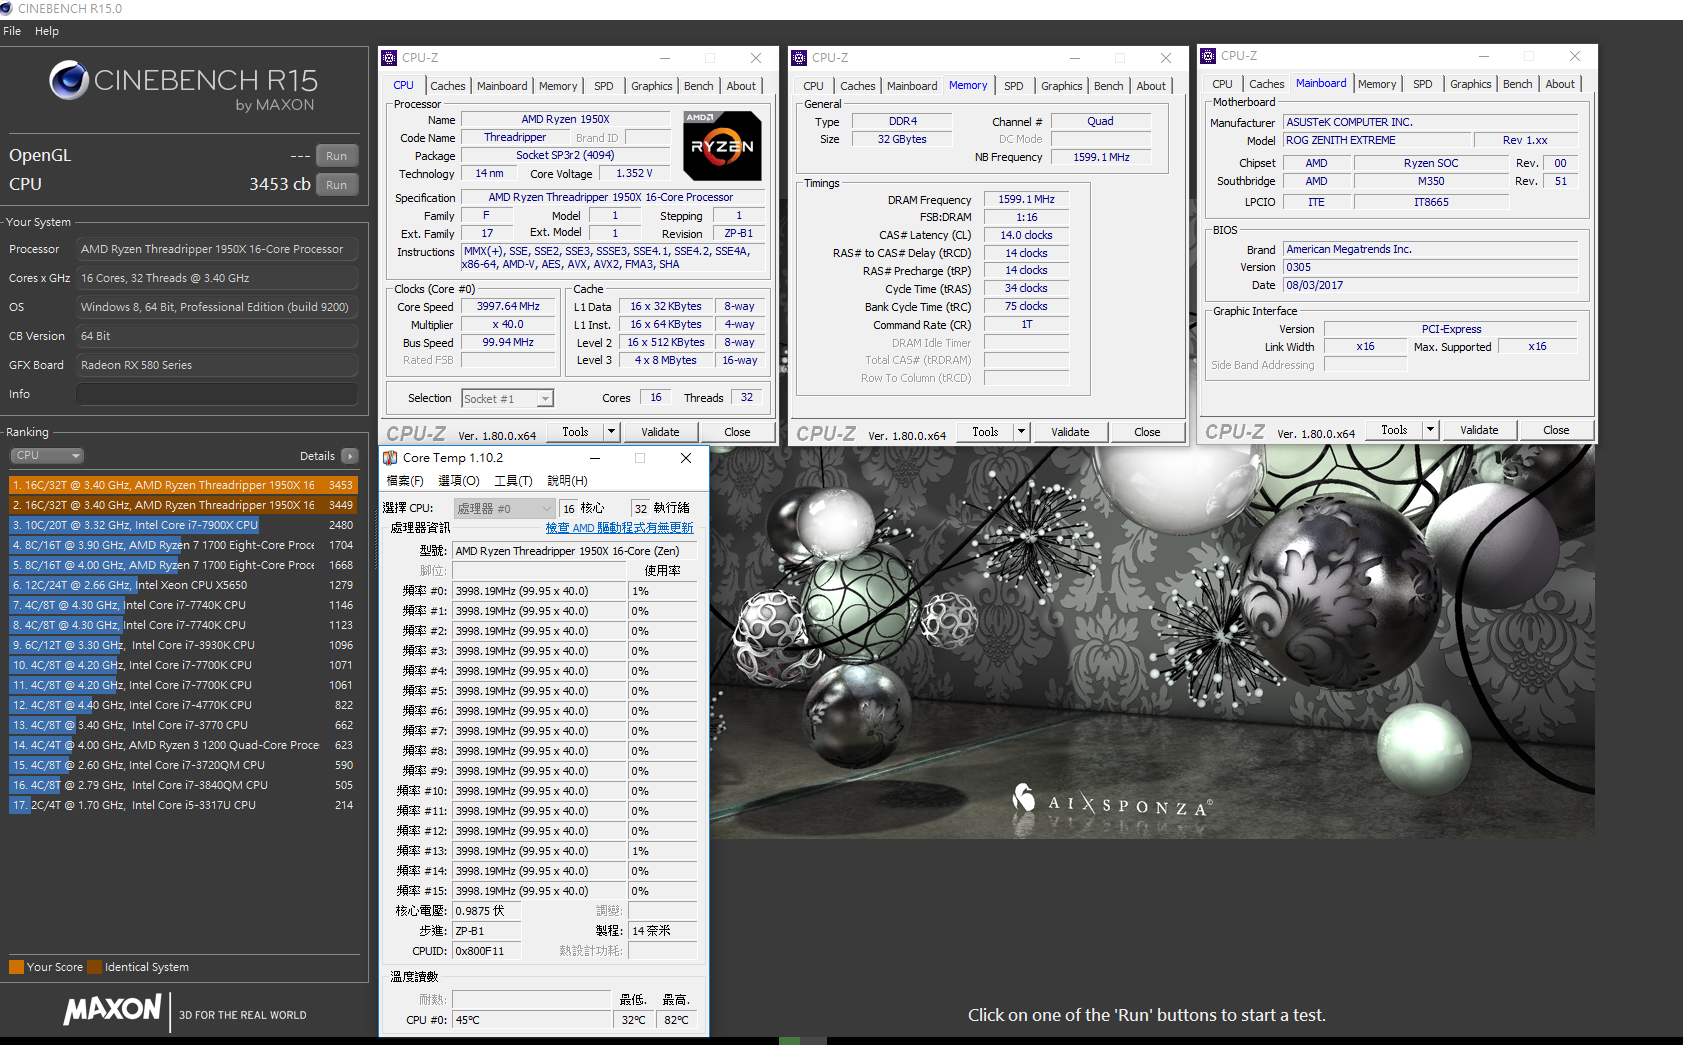1683x1045 pixels.
Task: Click the Core Temp title bar icon
Action: 390,458
